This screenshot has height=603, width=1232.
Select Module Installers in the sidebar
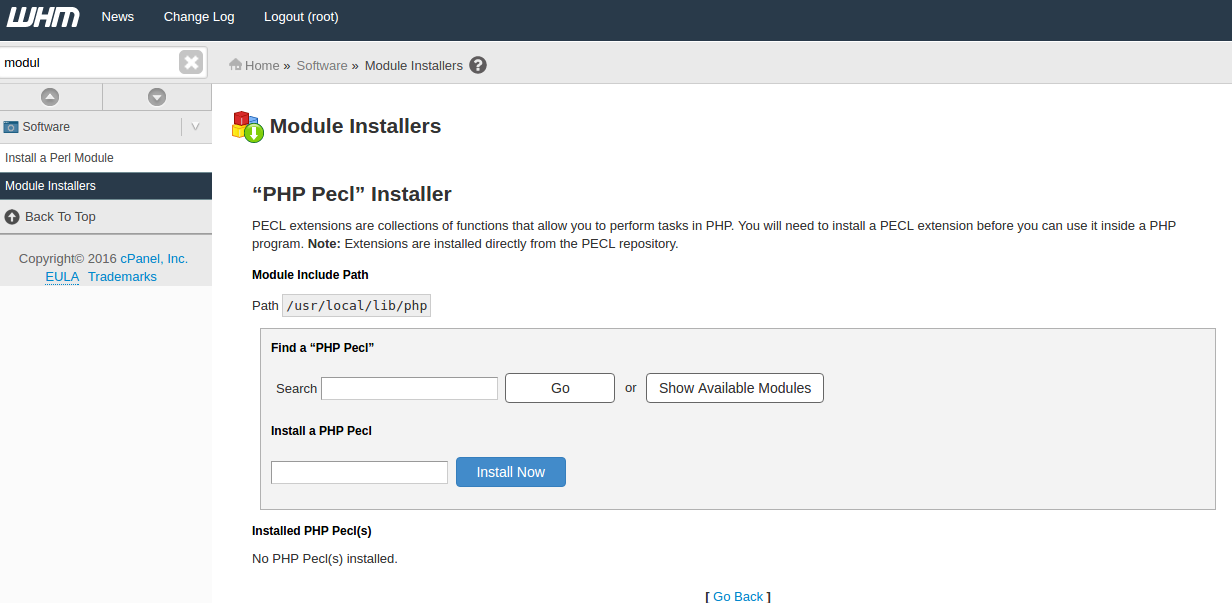[50, 185]
